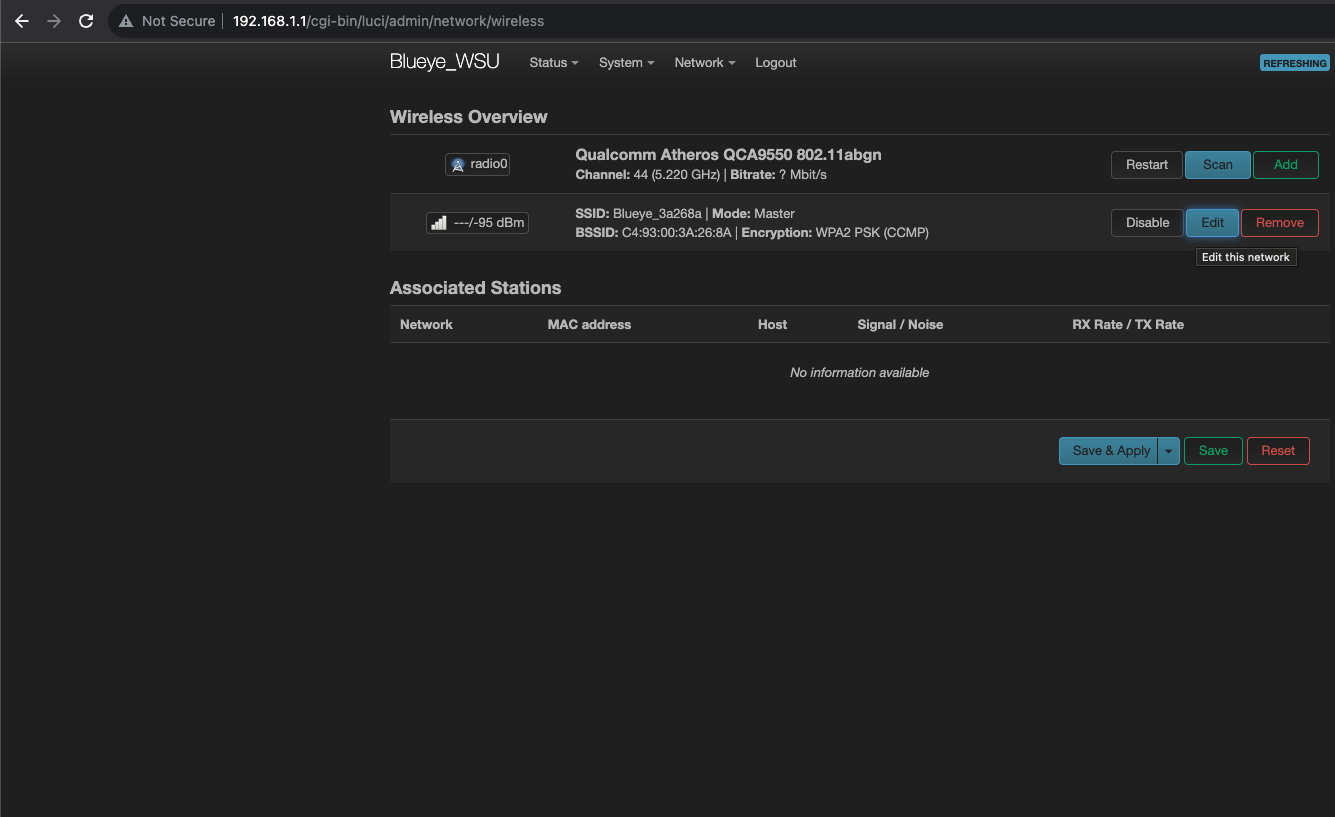Click the Network column header
Image resolution: width=1335 pixels, height=817 pixels.
426,324
